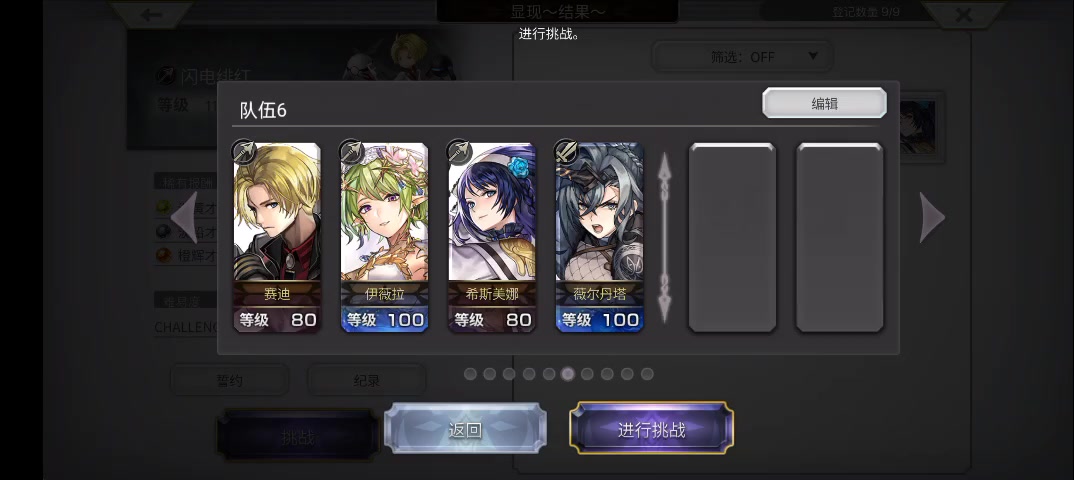The image size is (1074, 480).
Task: Tap the bow icon on 希斯美娜 card
Action: pyautogui.click(x=458, y=151)
